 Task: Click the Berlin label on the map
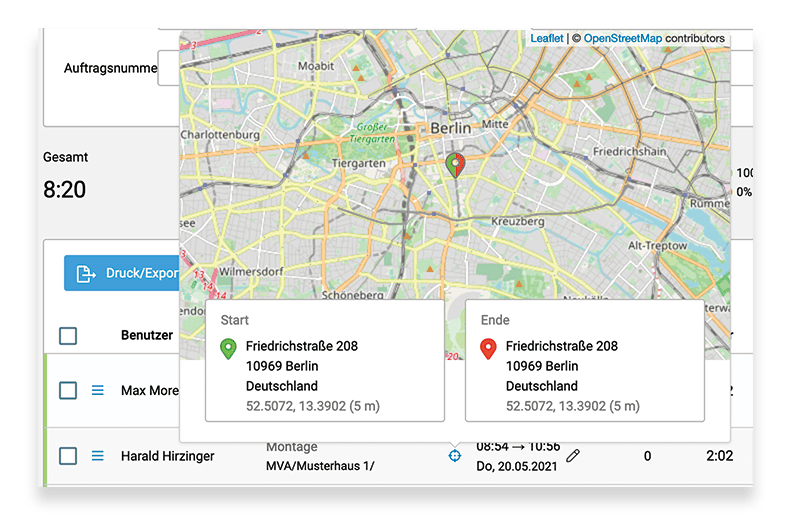pyautogui.click(x=451, y=128)
